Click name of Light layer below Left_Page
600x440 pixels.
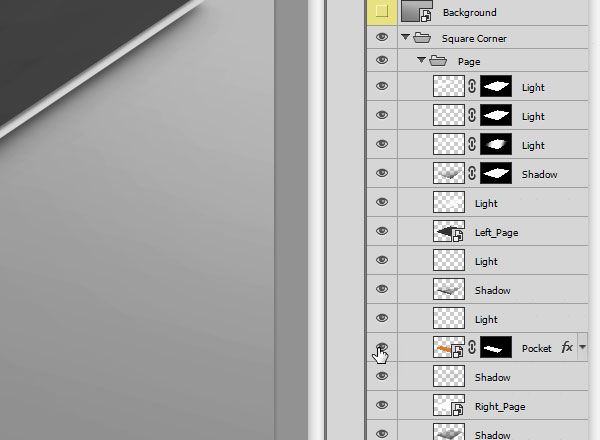pos(486,262)
